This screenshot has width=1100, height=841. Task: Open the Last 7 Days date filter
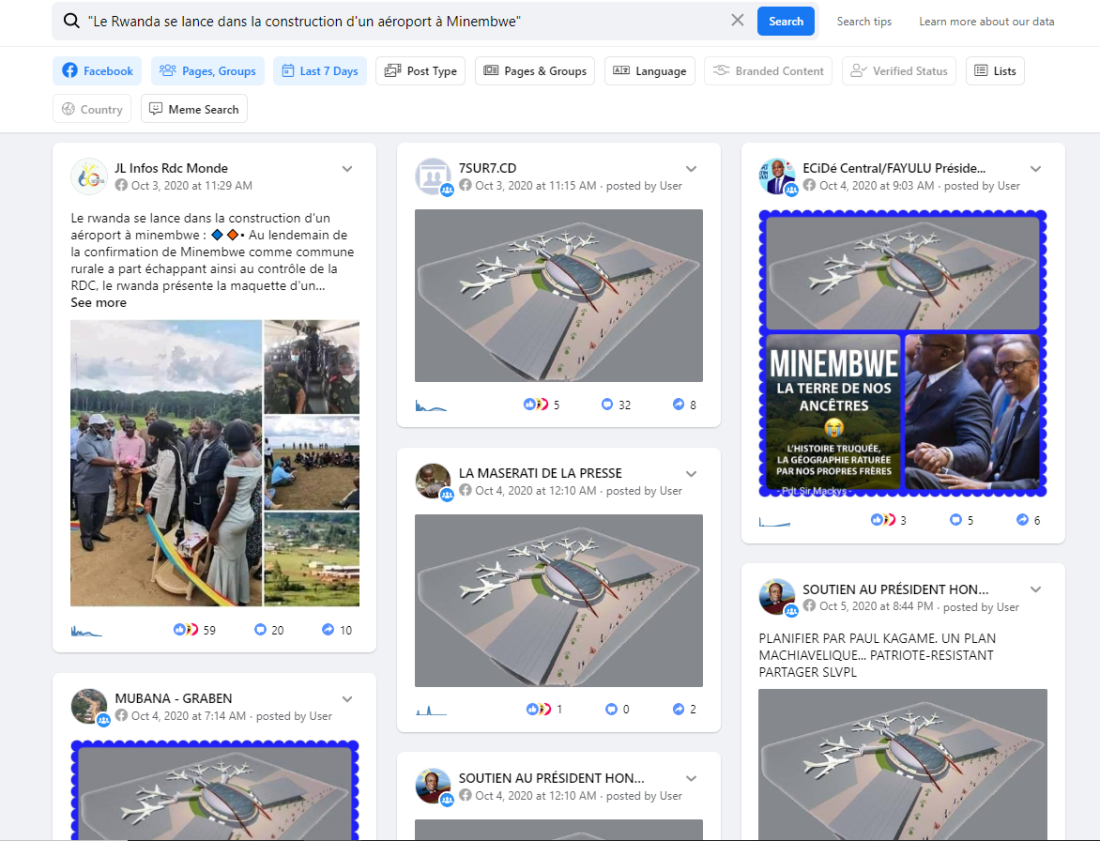click(320, 71)
